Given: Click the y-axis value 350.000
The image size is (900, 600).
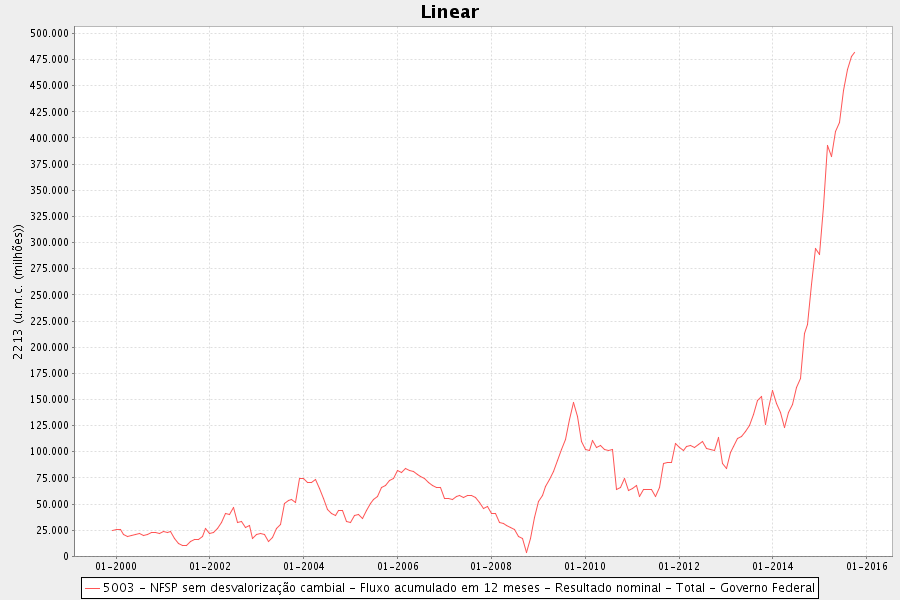Looking at the screenshot, I should click(49, 191).
